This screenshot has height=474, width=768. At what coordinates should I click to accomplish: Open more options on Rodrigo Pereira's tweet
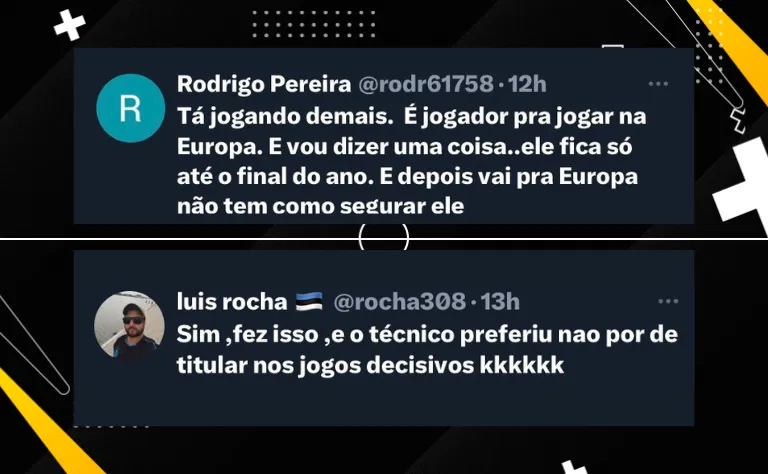(658, 84)
